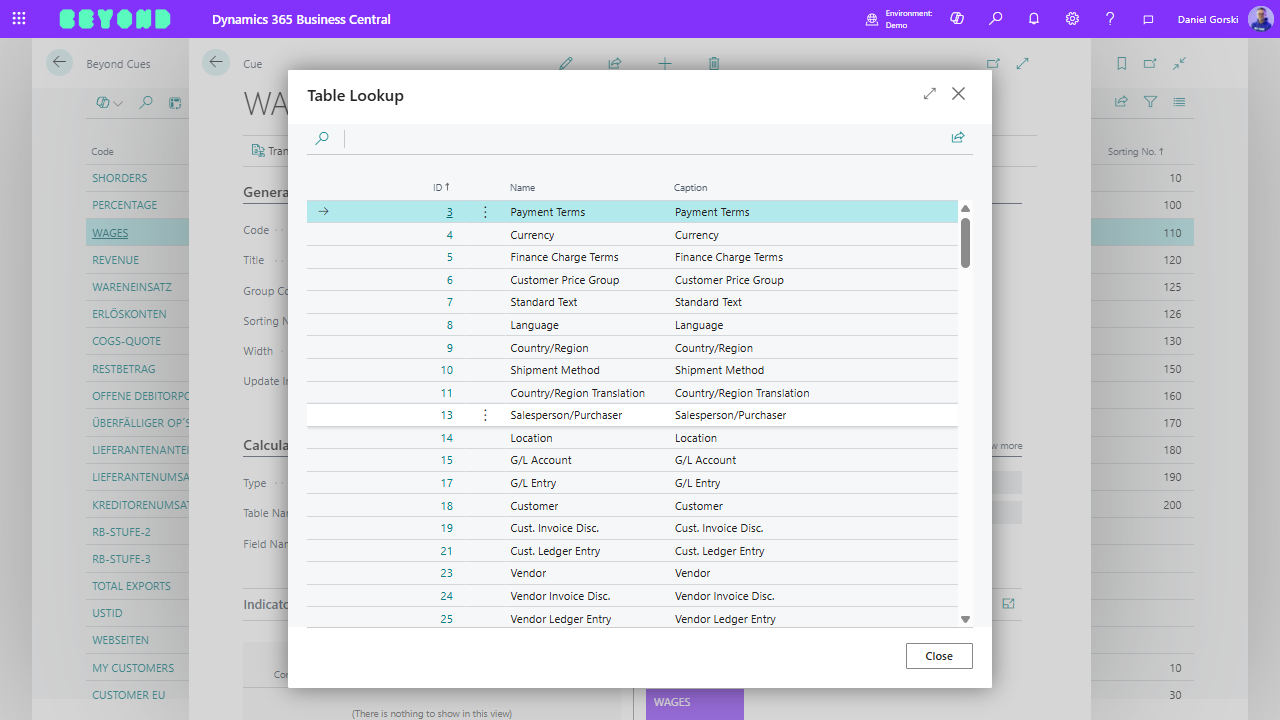Edit the Cue record with the pencil icon
Image resolution: width=1280 pixels, height=720 pixels.
565,63
